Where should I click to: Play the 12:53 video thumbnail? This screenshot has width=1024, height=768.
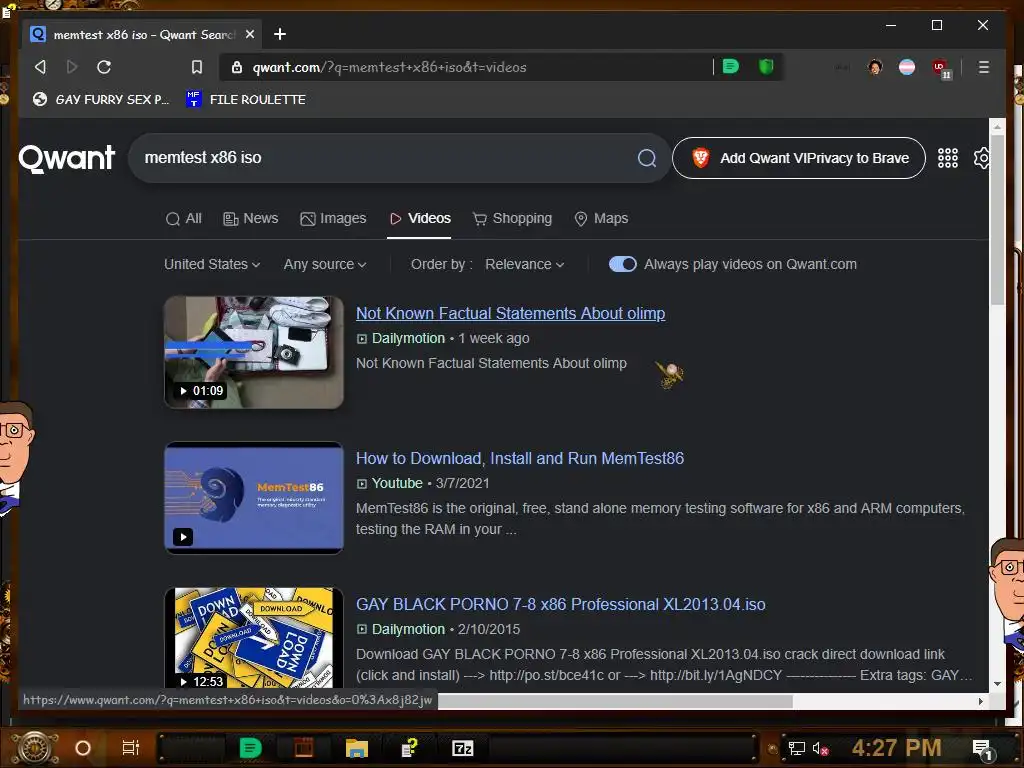254,637
